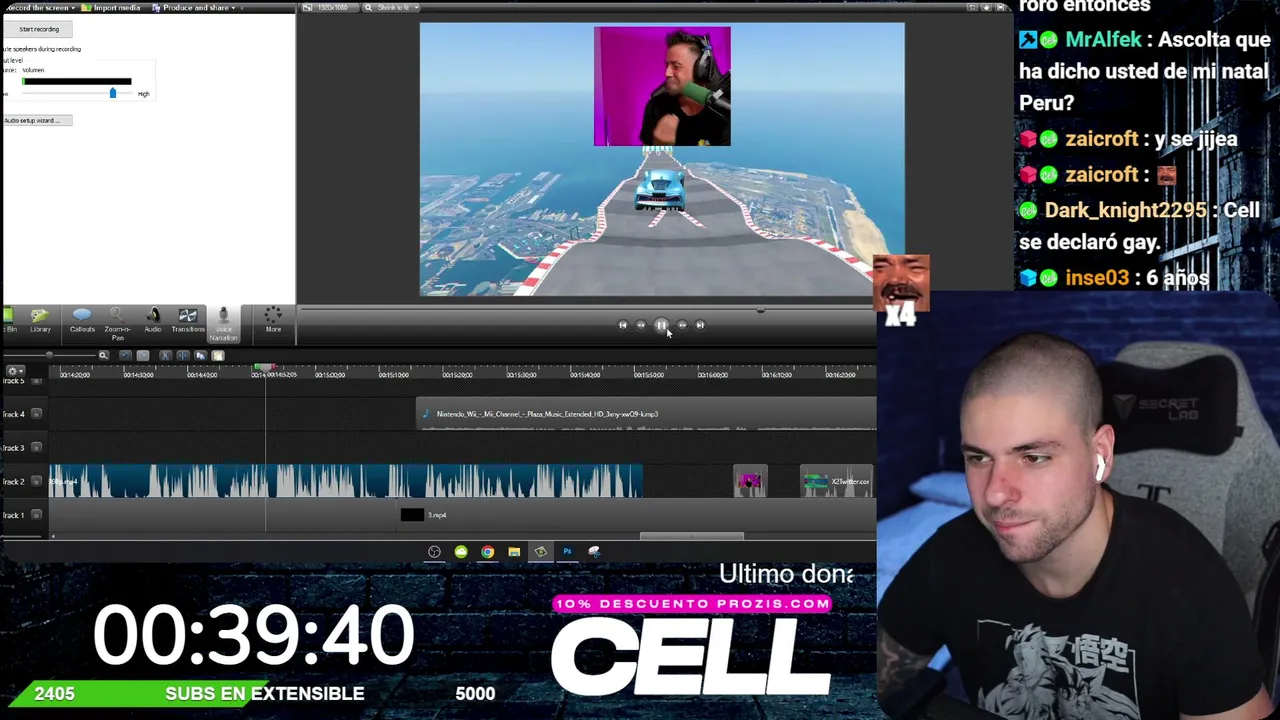Image resolution: width=1280 pixels, height=720 pixels.
Task: Toggle the lock on Track 1
Action: tap(36, 515)
